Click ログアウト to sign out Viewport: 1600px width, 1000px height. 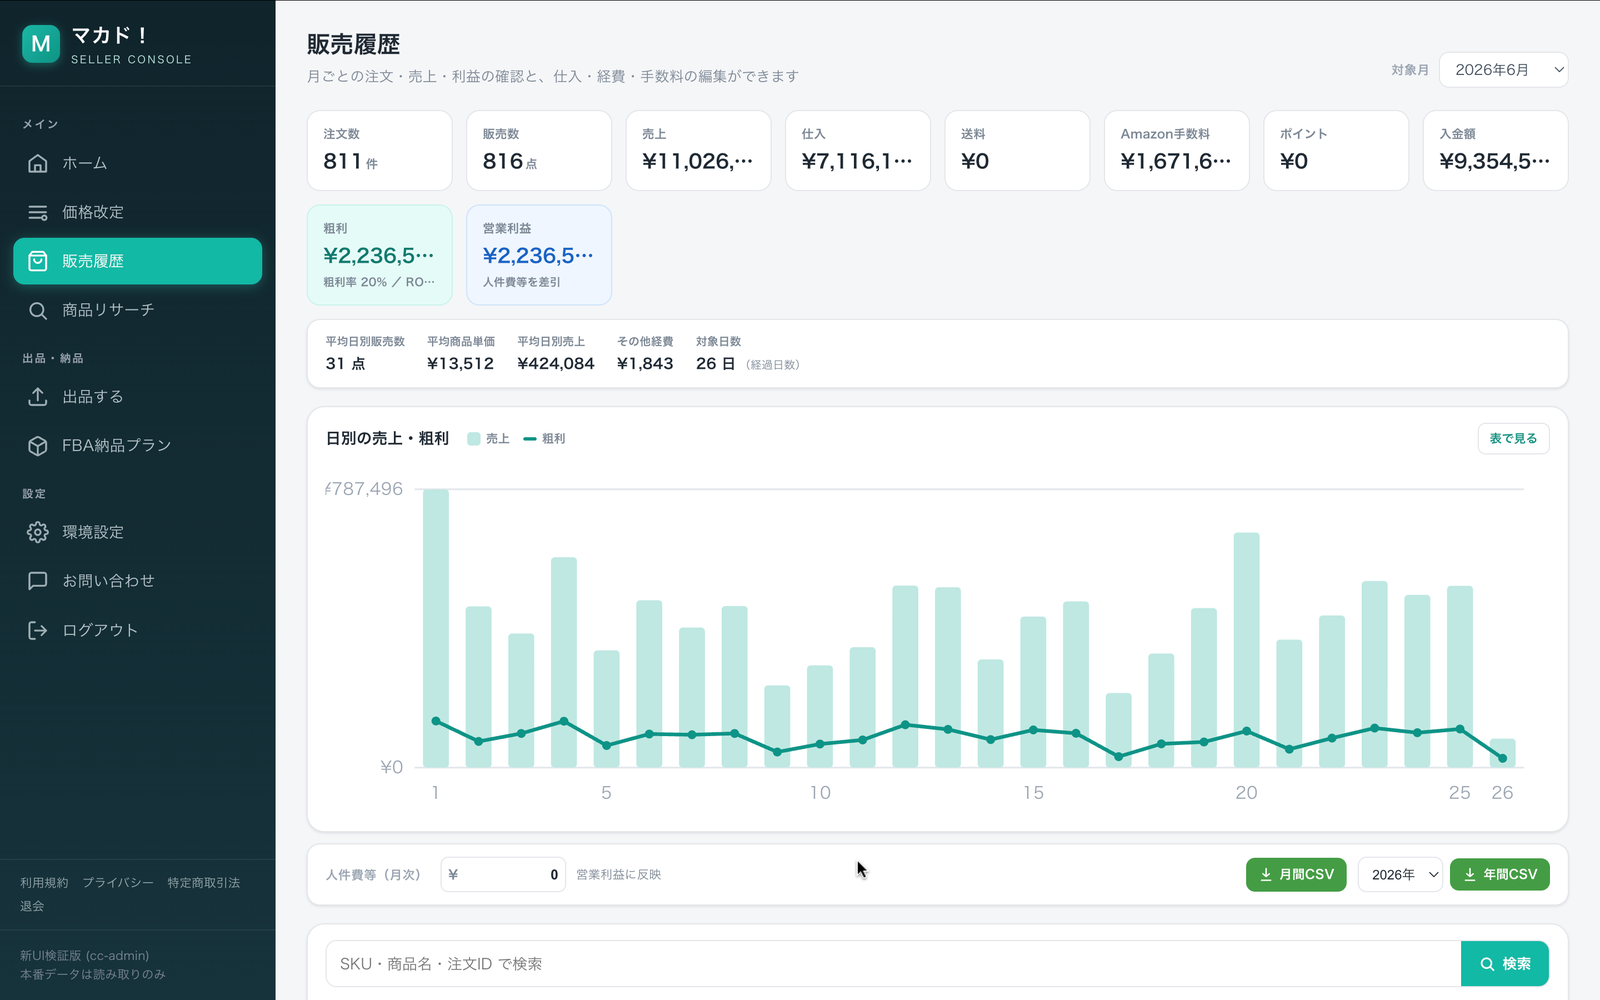(138, 630)
